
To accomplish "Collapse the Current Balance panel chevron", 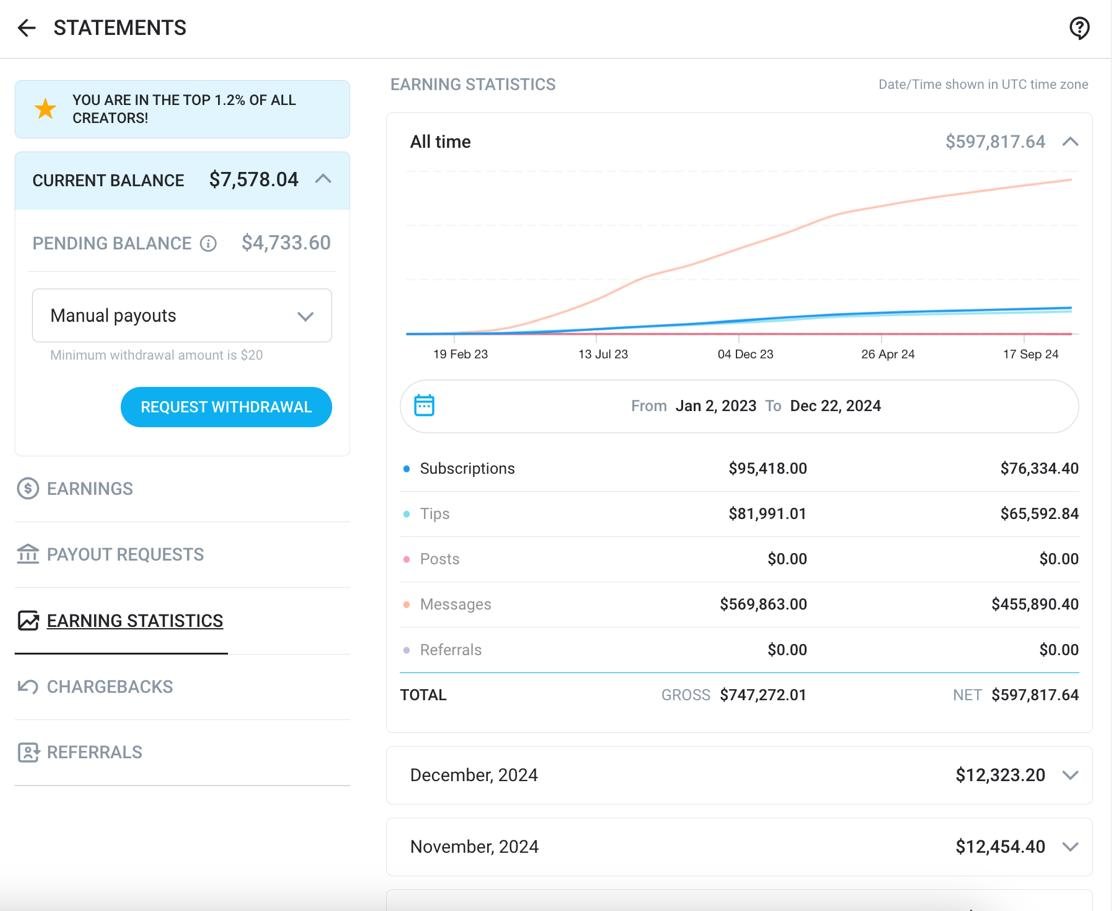I will (x=323, y=178).
